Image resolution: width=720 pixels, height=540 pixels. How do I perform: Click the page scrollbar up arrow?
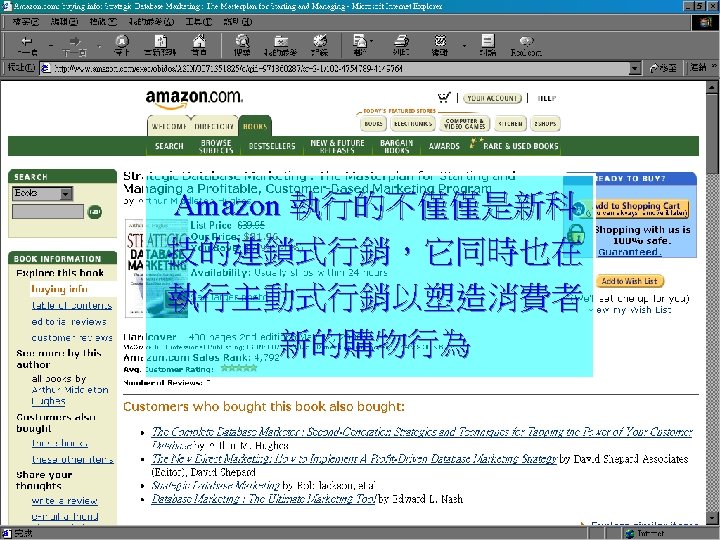pyautogui.click(x=712, y=87)
